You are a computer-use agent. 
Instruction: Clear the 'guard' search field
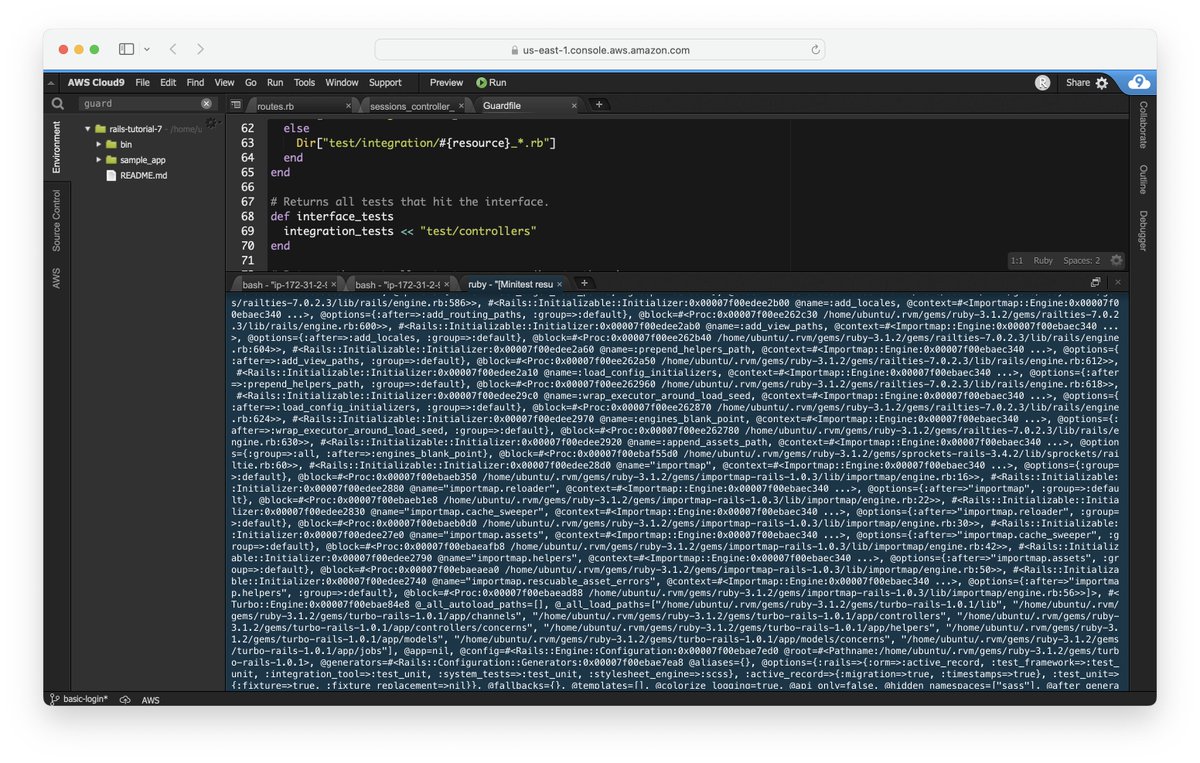click(206, 103)
